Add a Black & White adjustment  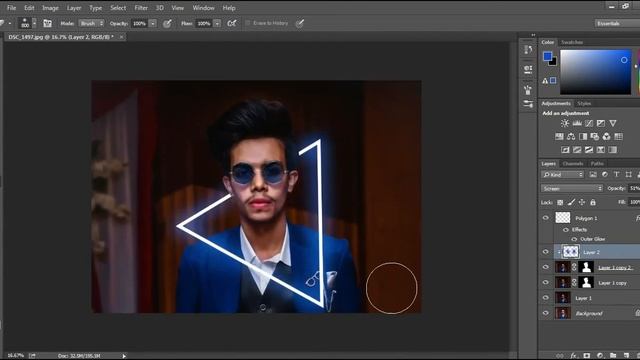coord(583,137)
